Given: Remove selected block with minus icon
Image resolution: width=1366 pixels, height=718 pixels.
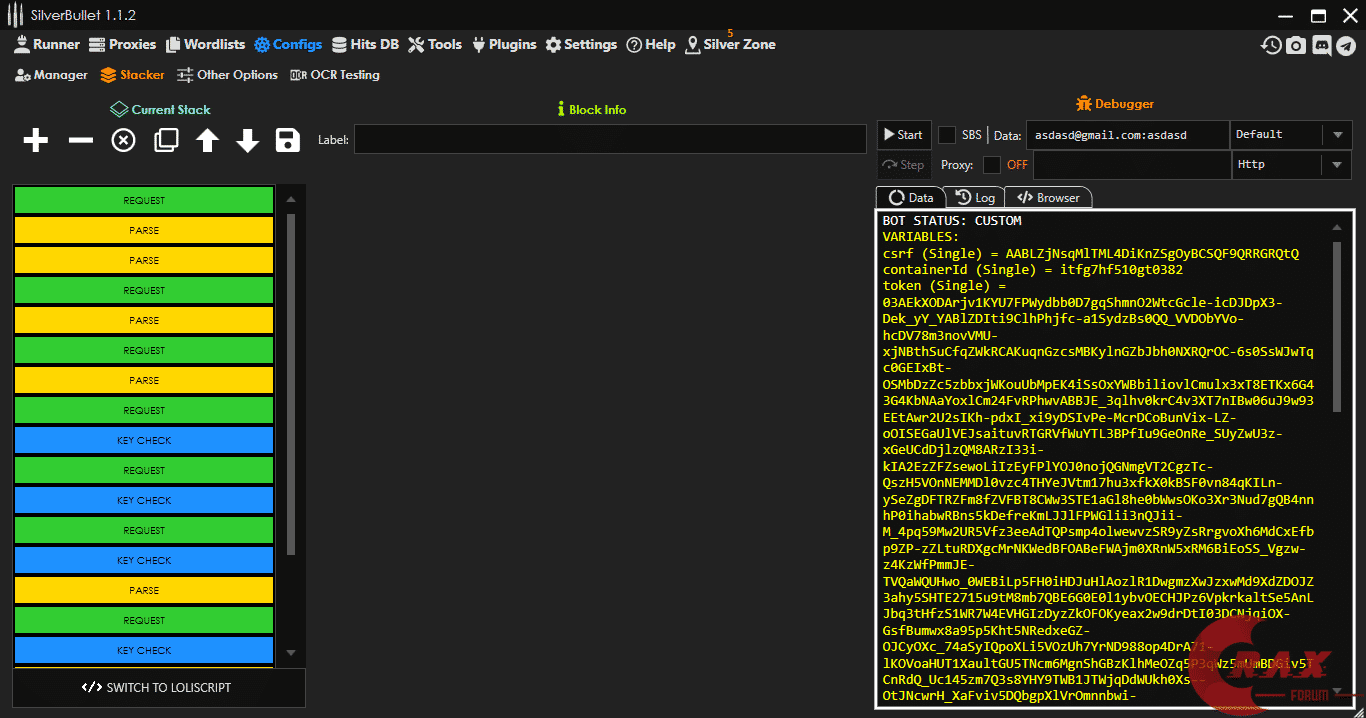Looking at the screenshot, I should click(x=80, y=141).
